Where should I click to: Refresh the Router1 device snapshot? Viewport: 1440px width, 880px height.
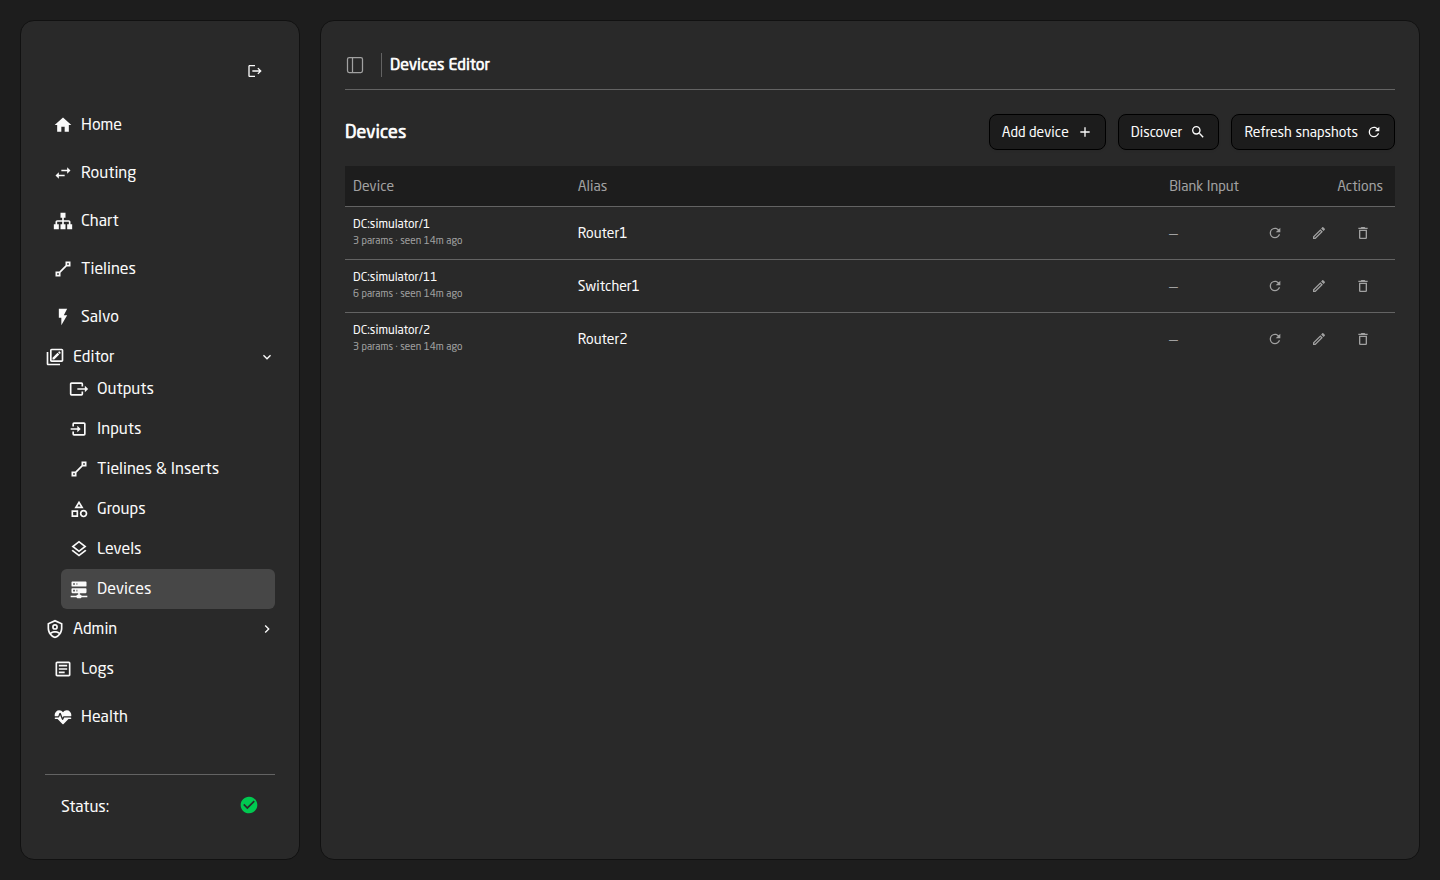pyautogui.click(x=1275, y=233)
